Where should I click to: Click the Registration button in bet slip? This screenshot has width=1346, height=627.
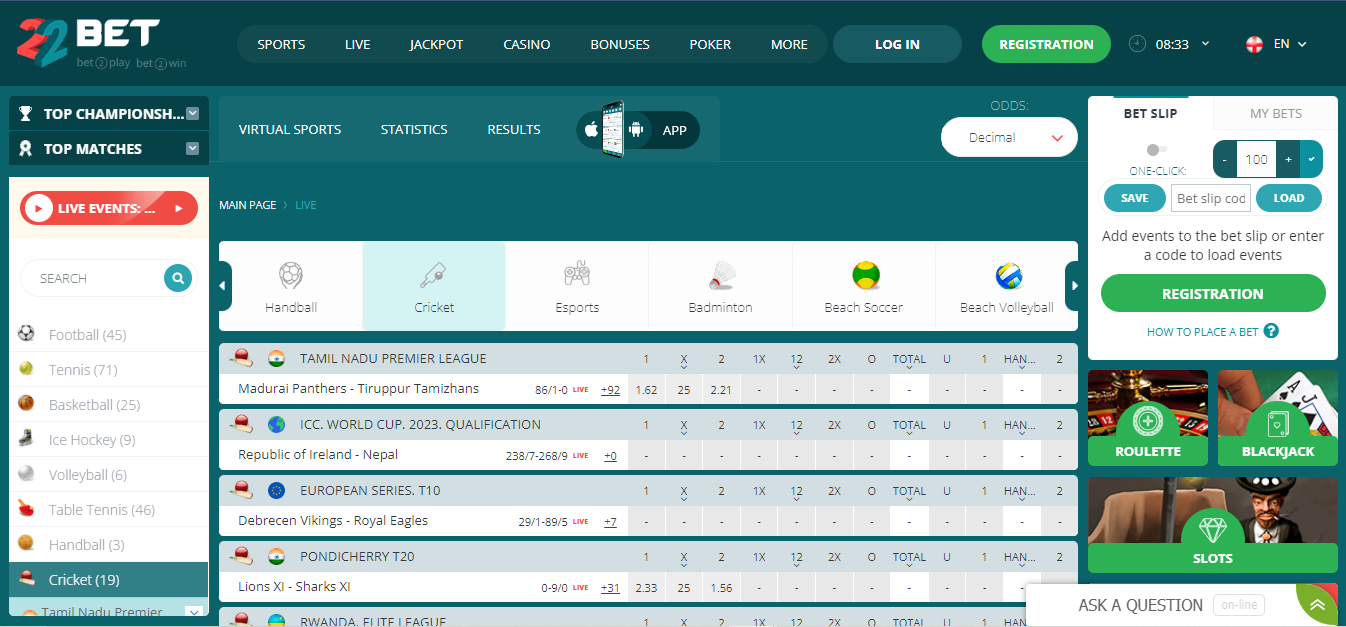coord(1213,294)
